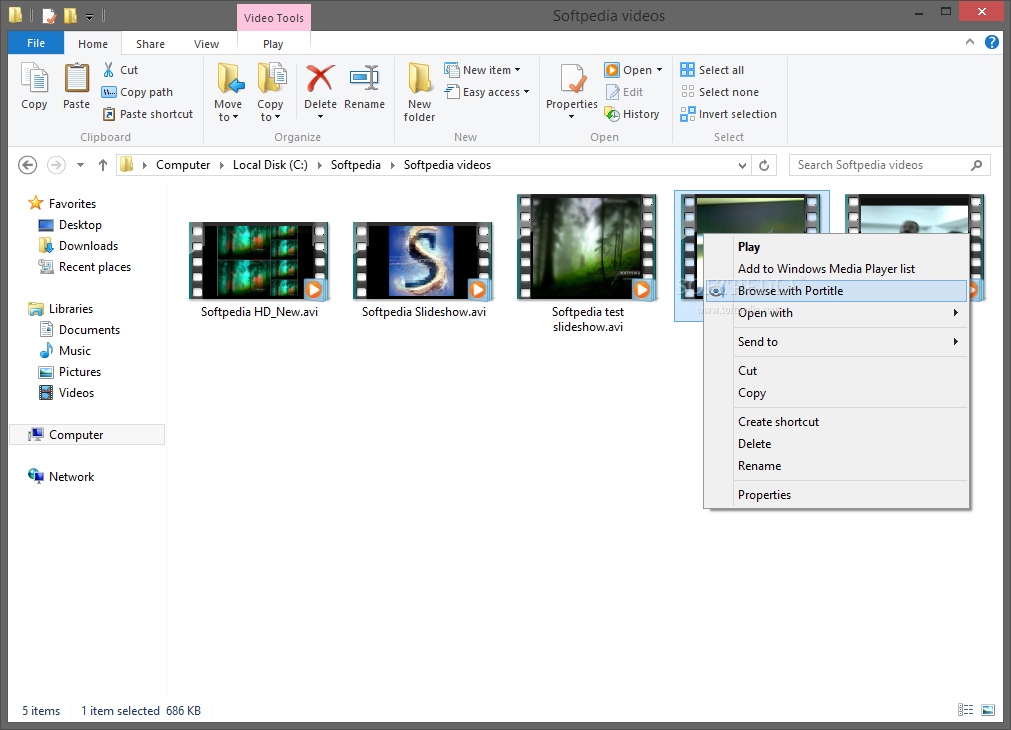The width and height of the screenshot is (1011, 730).
Task: Click the search magnifier icon
Action: [x=976, y=165]
